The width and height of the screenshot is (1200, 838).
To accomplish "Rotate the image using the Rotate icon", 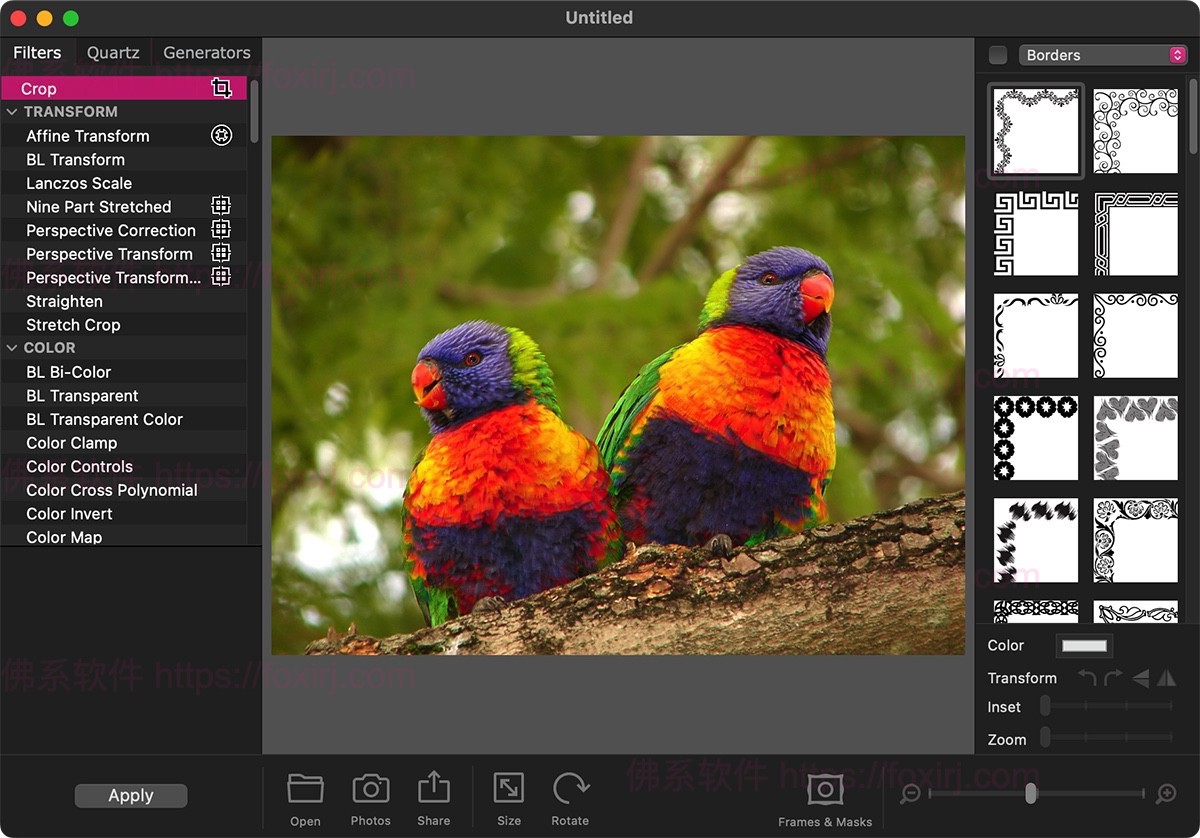I will tap(570, 790).
